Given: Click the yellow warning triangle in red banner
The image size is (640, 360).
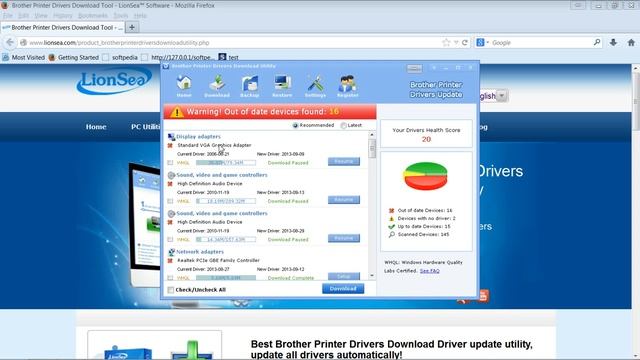Looking at the screenshot, I should (x=177, y=112).
